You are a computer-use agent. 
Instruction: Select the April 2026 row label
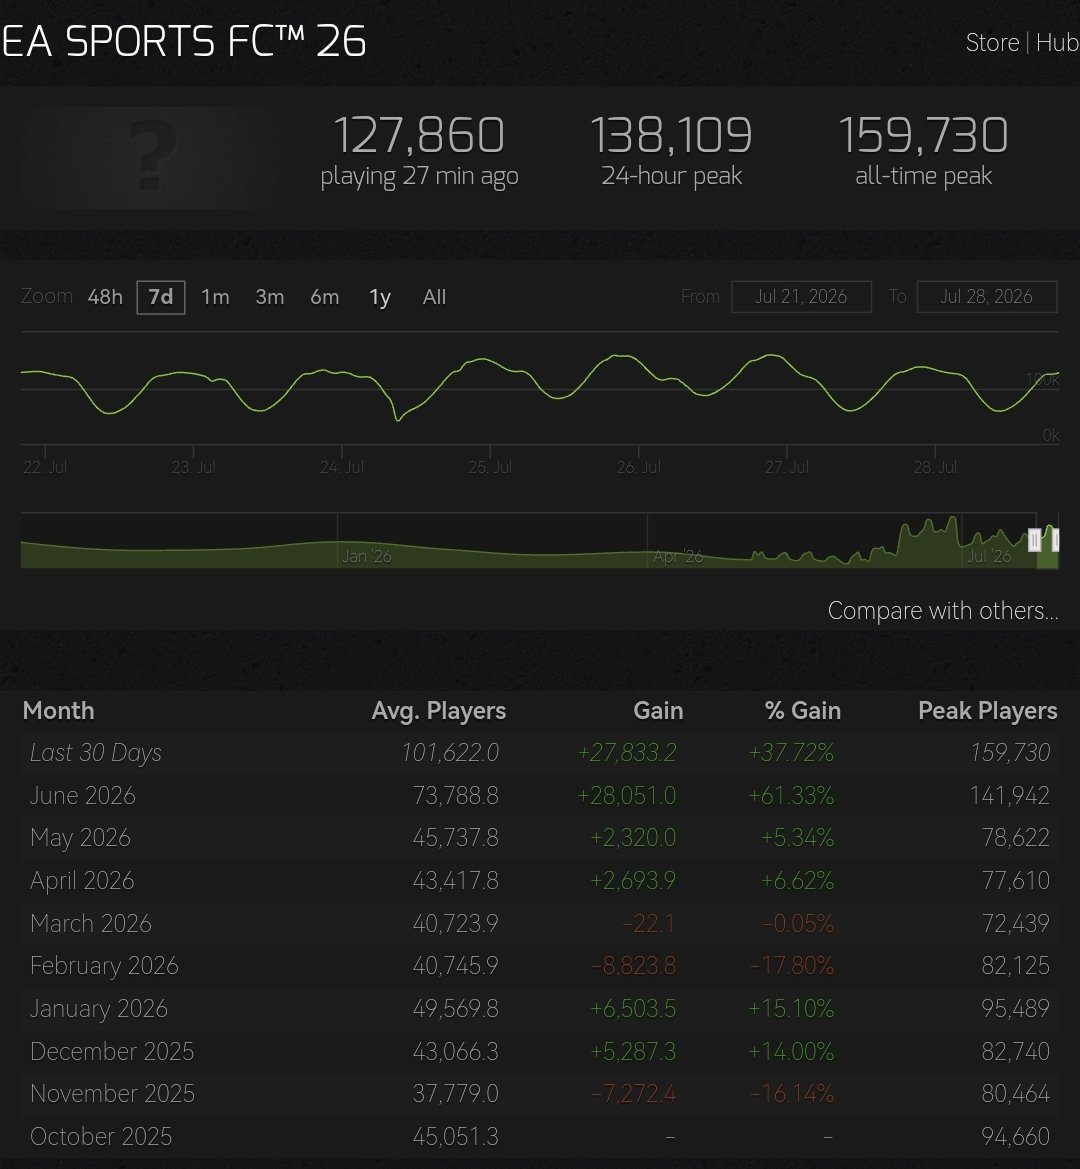click(x=82, y=880)
